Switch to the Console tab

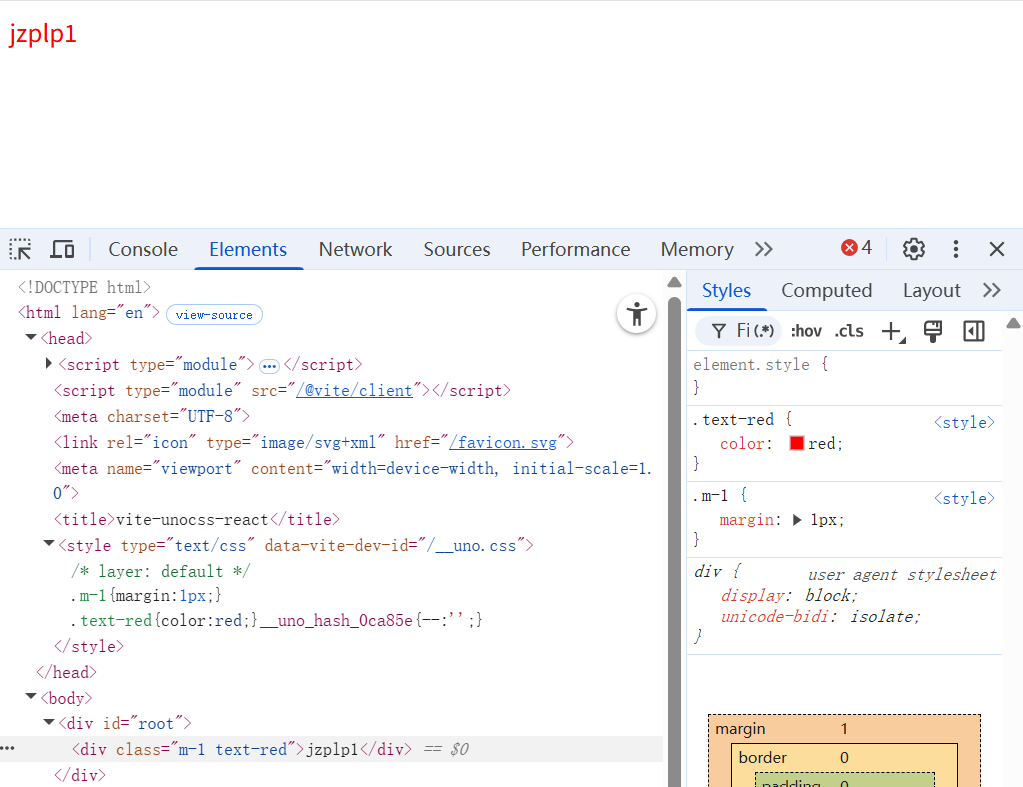tap(143, 249)
